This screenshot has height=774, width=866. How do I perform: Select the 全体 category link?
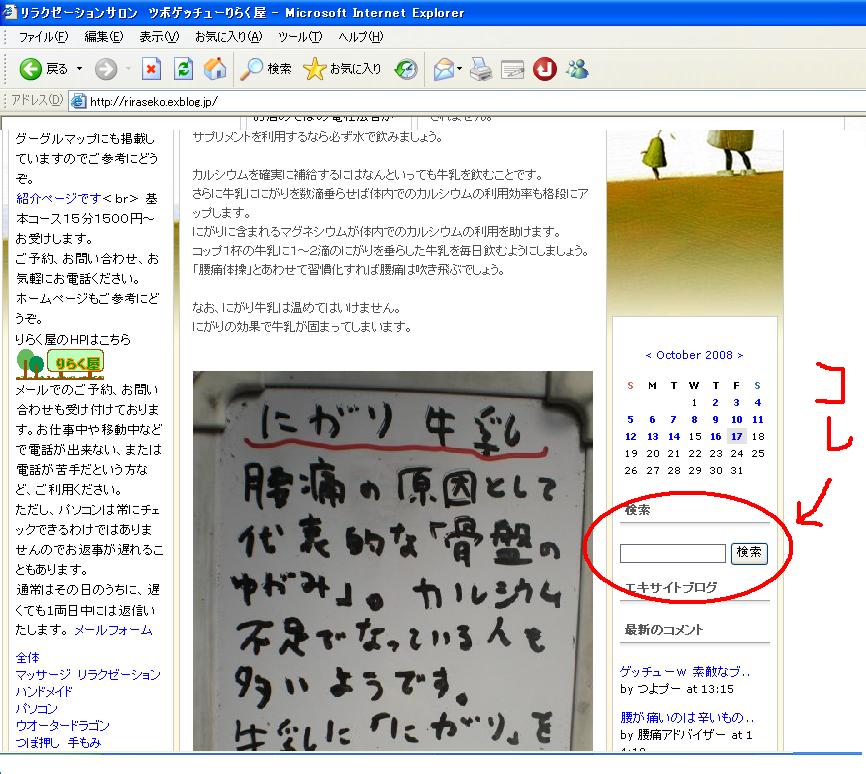click(28, 657)
